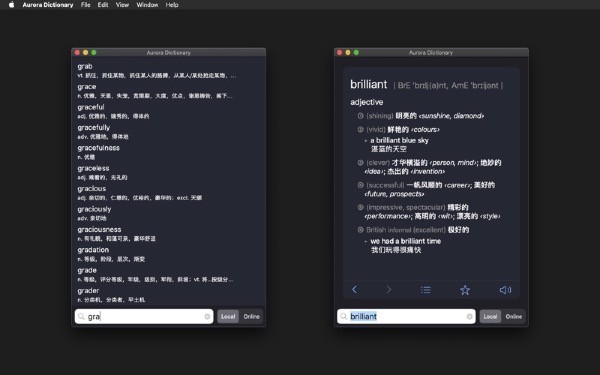Open the File menu
This screenshot has width=600, height=375.
coord(86,5)
